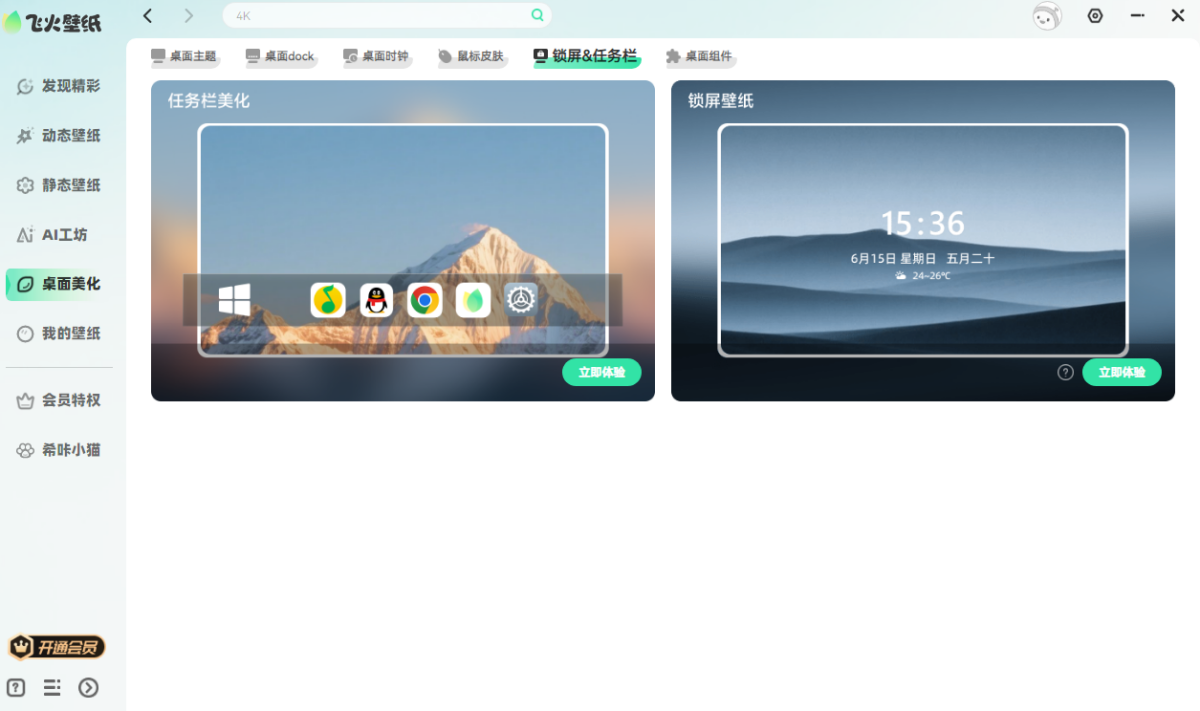
Task: Open the 桌面时钟 tab
Action: coord(376,56)
